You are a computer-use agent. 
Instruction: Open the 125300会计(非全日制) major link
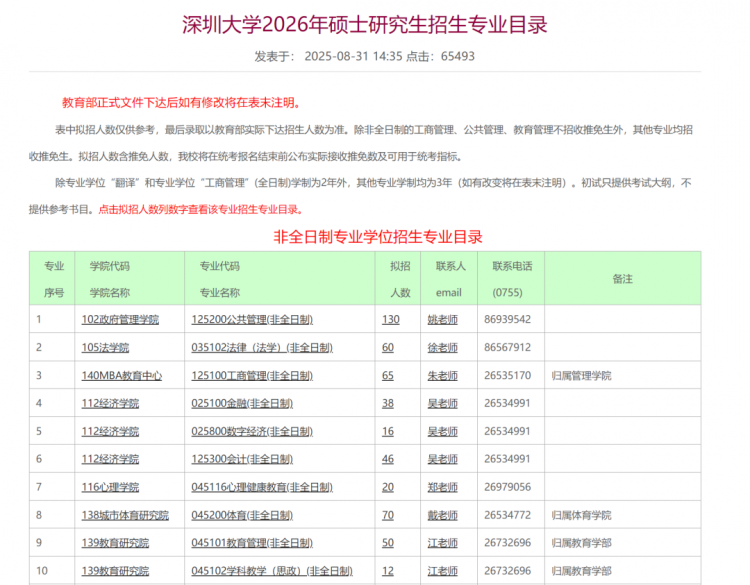(x=241, y=460)
